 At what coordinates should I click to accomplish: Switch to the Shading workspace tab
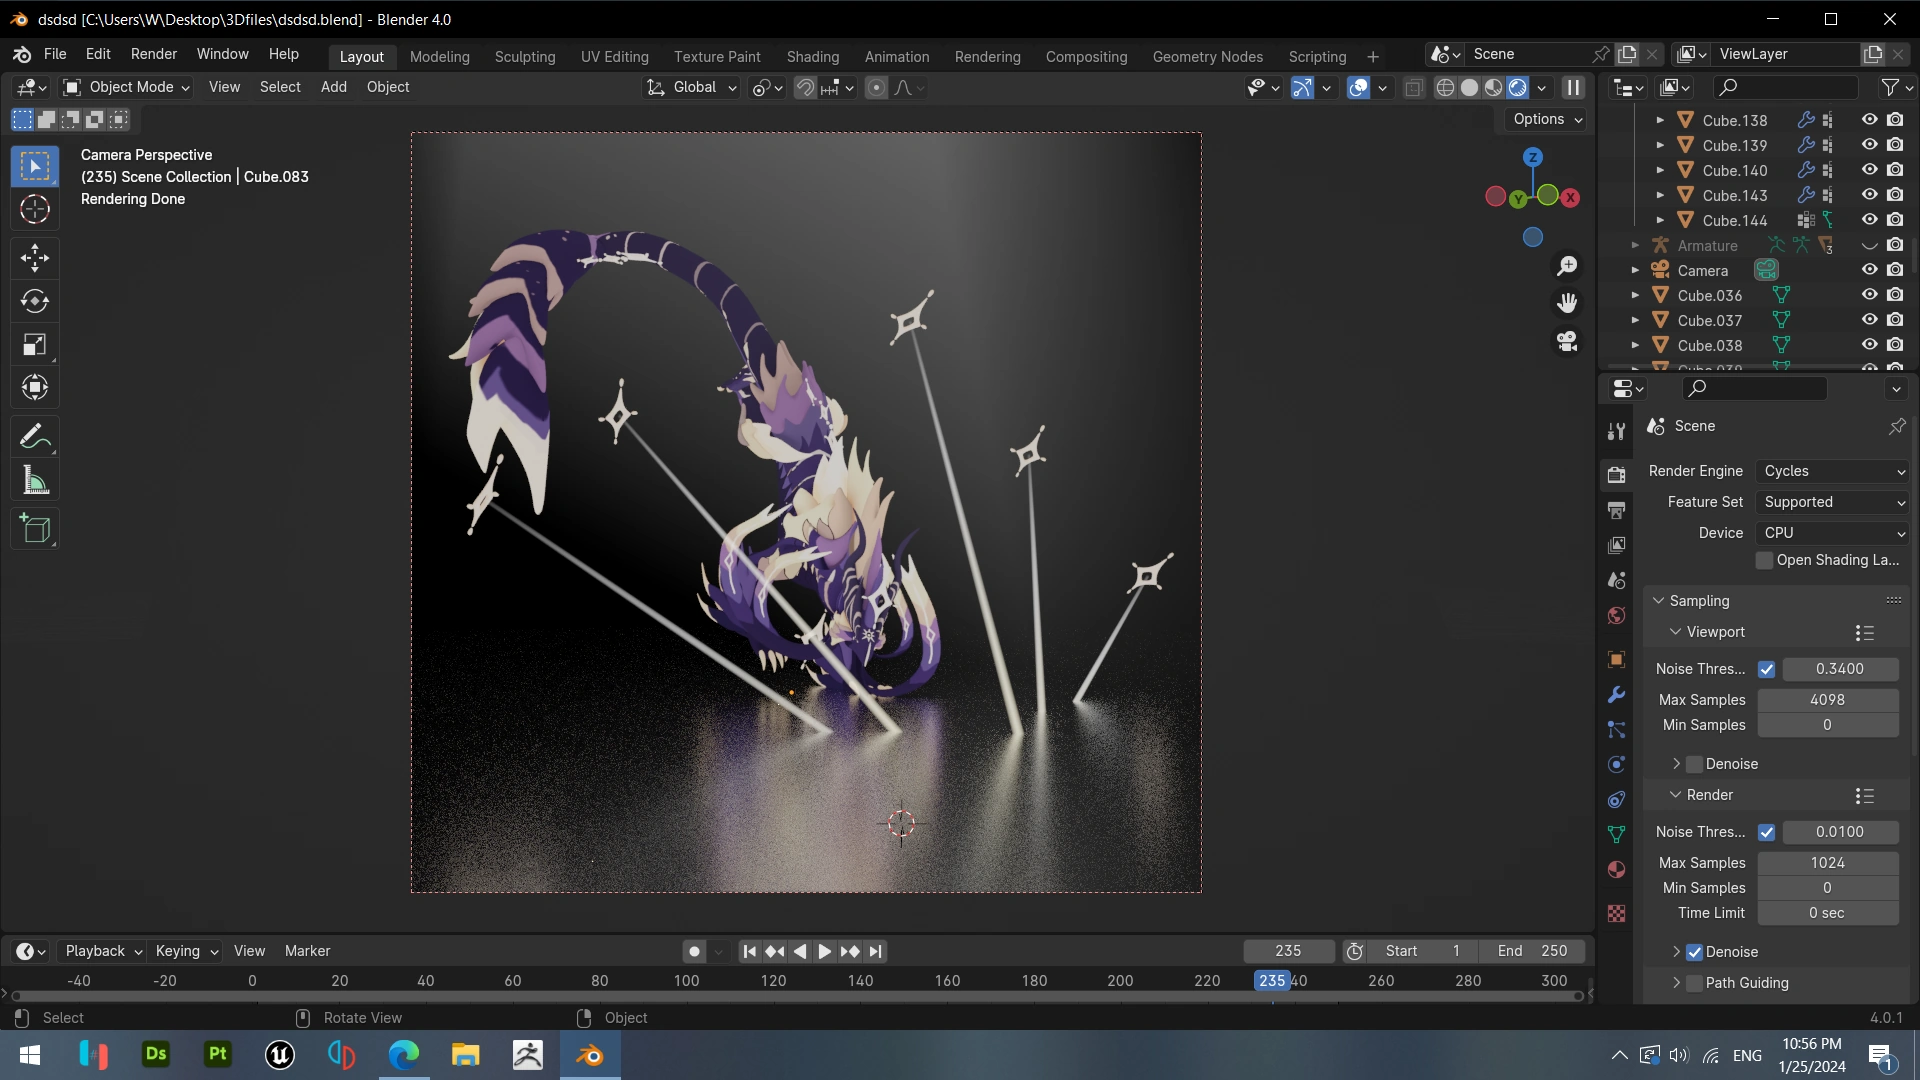point(812,57)
